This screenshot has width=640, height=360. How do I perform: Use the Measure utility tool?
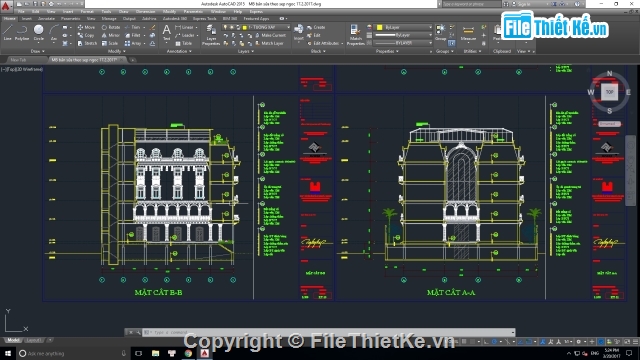coord(468,33)
